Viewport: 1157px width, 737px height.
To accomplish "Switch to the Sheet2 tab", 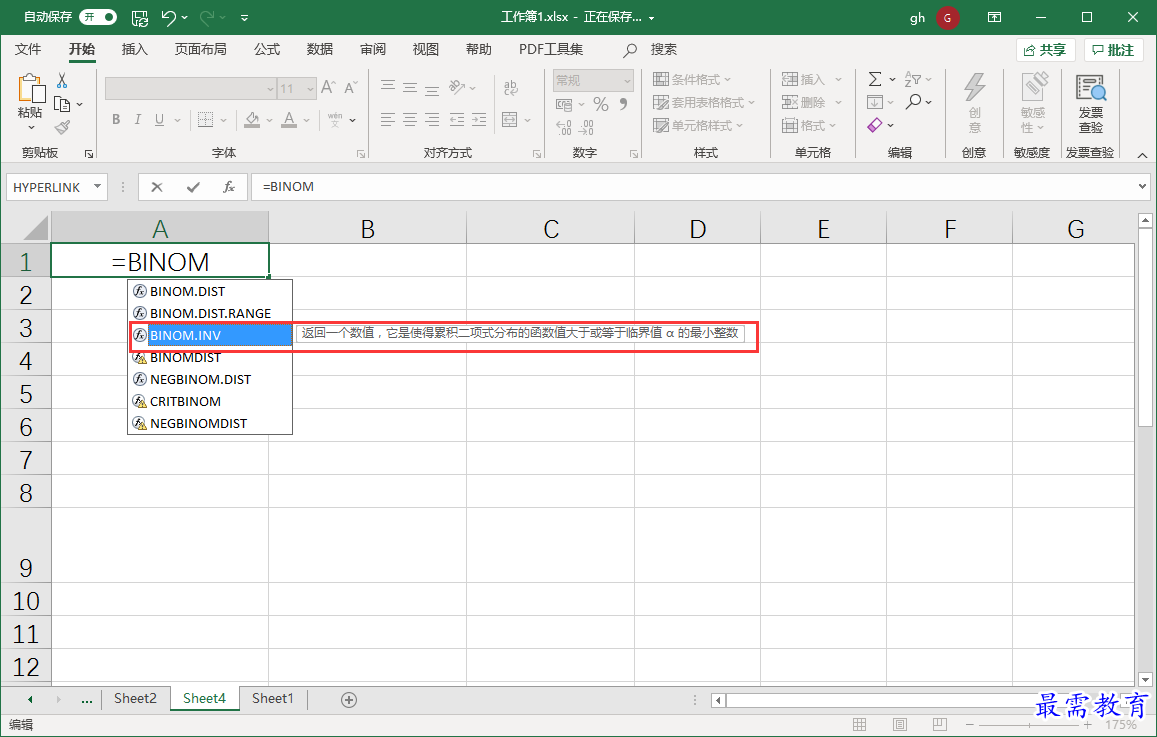I will coord(135,699).
